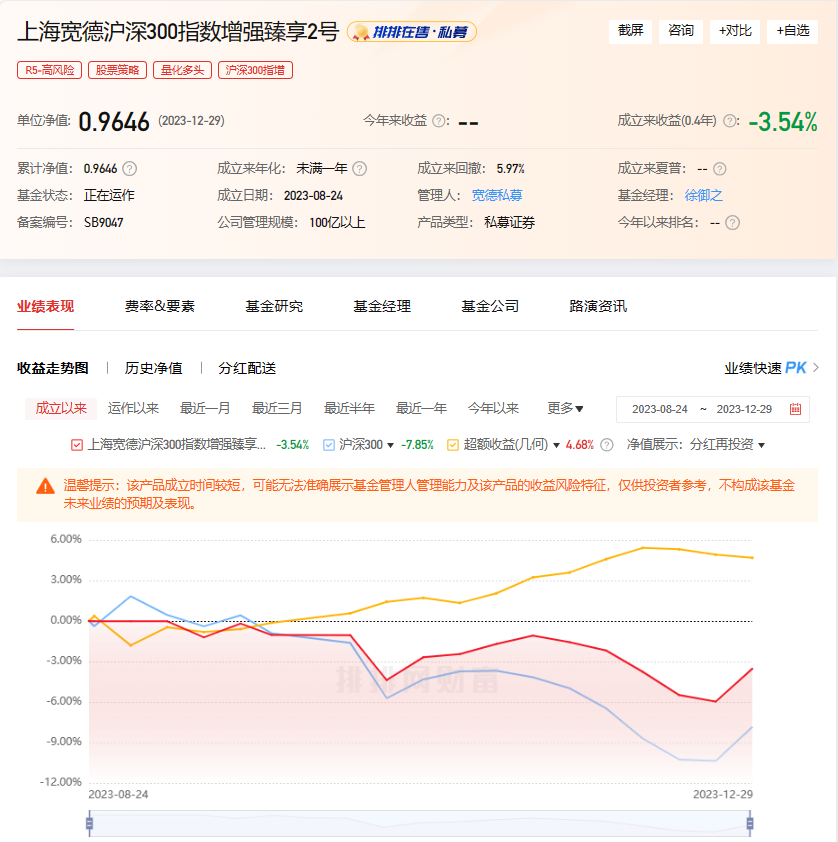Click the 咨询 button

click(681, 31)
